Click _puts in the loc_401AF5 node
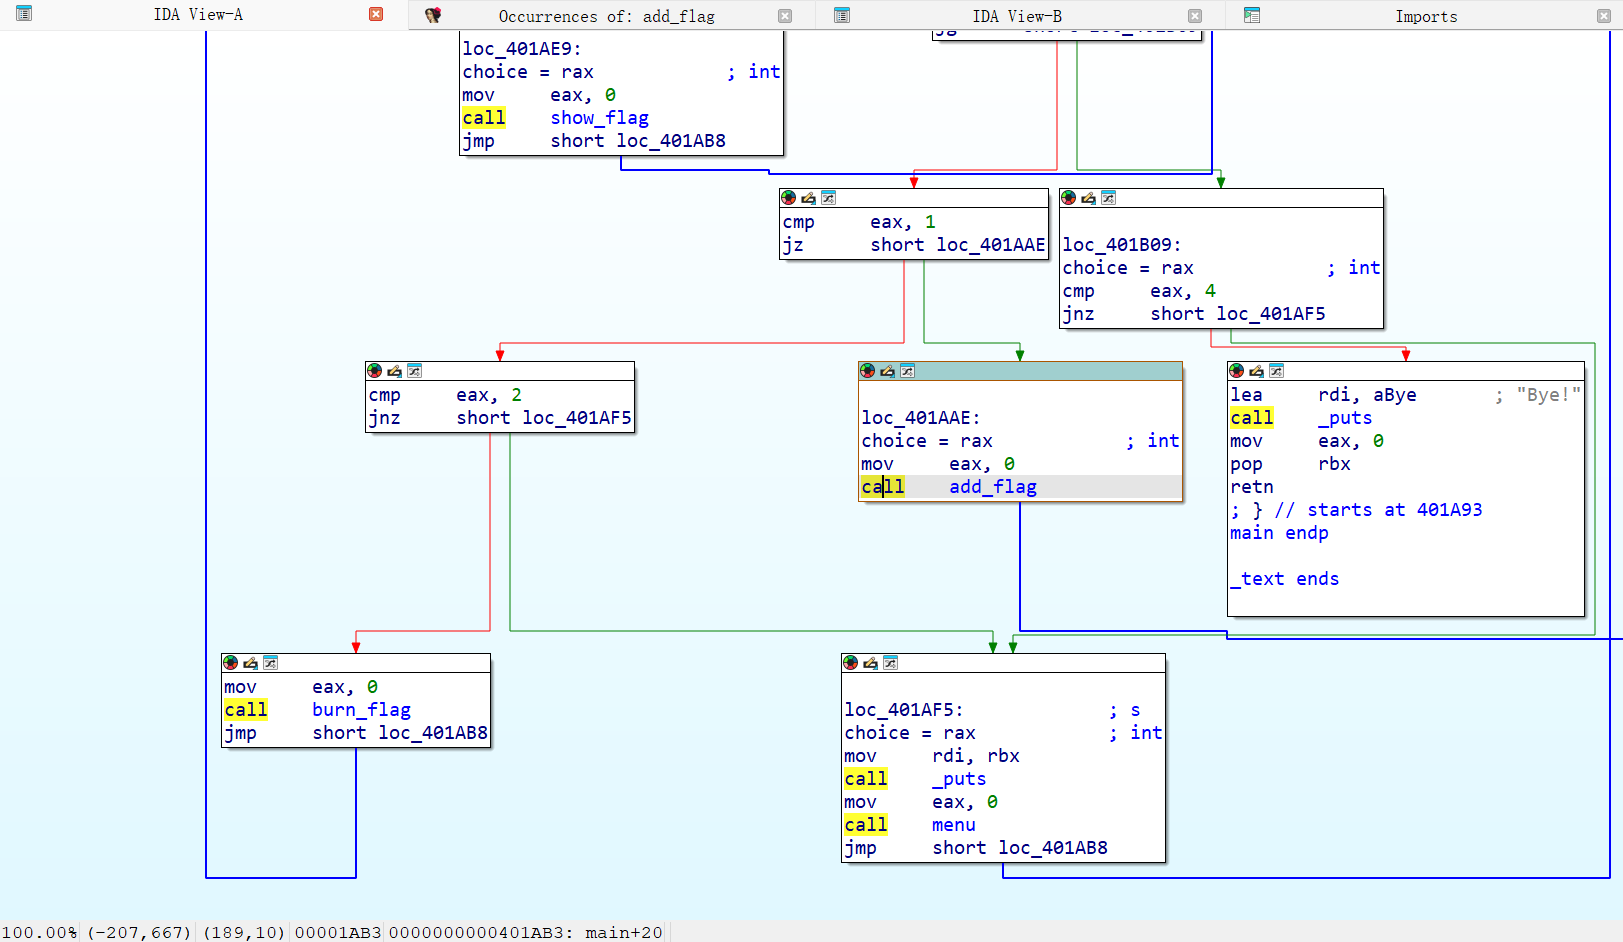 tap(959, 779)
